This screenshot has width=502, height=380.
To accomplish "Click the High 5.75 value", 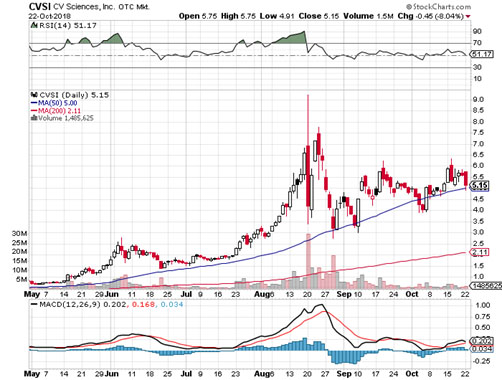I will [239, 16].
